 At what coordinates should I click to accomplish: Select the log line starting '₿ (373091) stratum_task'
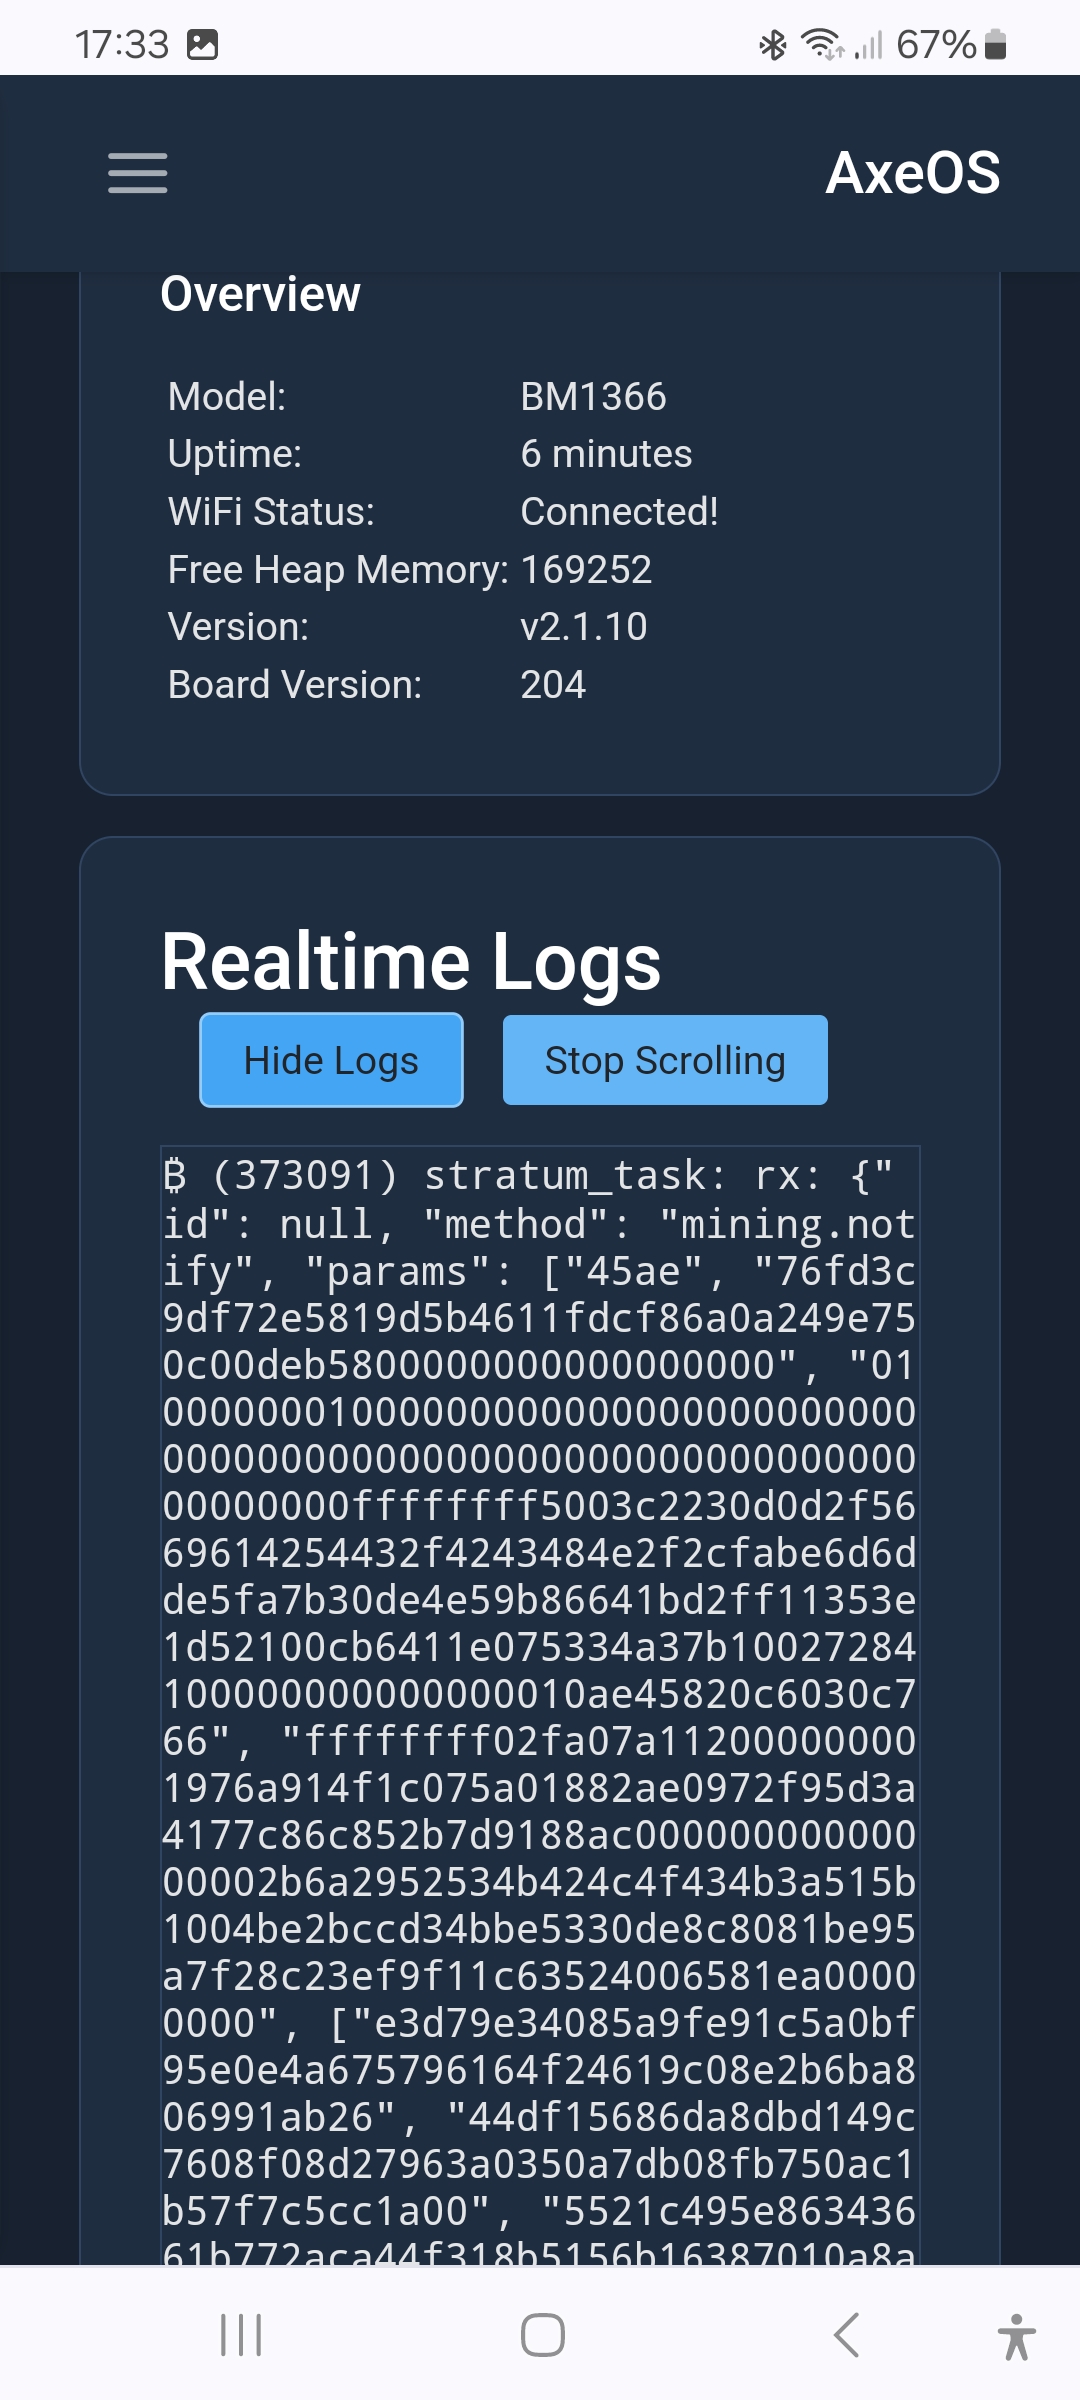[528, 1176]
